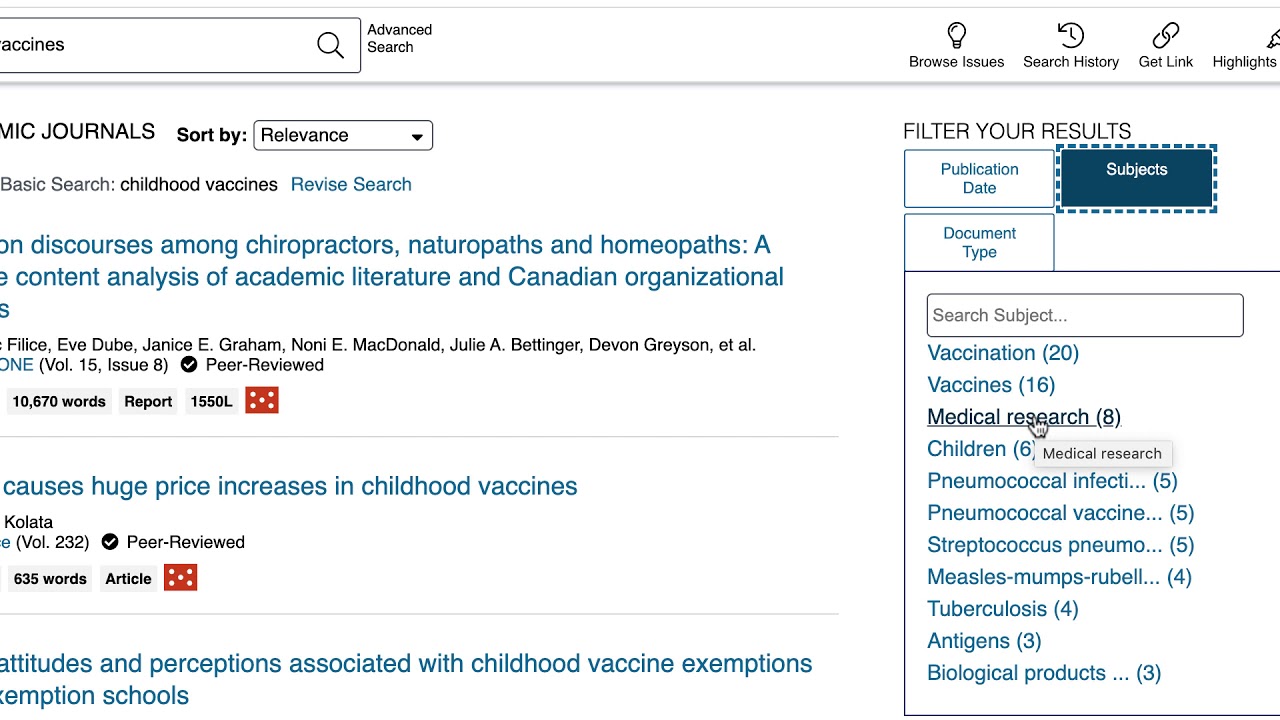
Task: Open Browse Issues lightbulb icon
Action: tap(956, 37)
